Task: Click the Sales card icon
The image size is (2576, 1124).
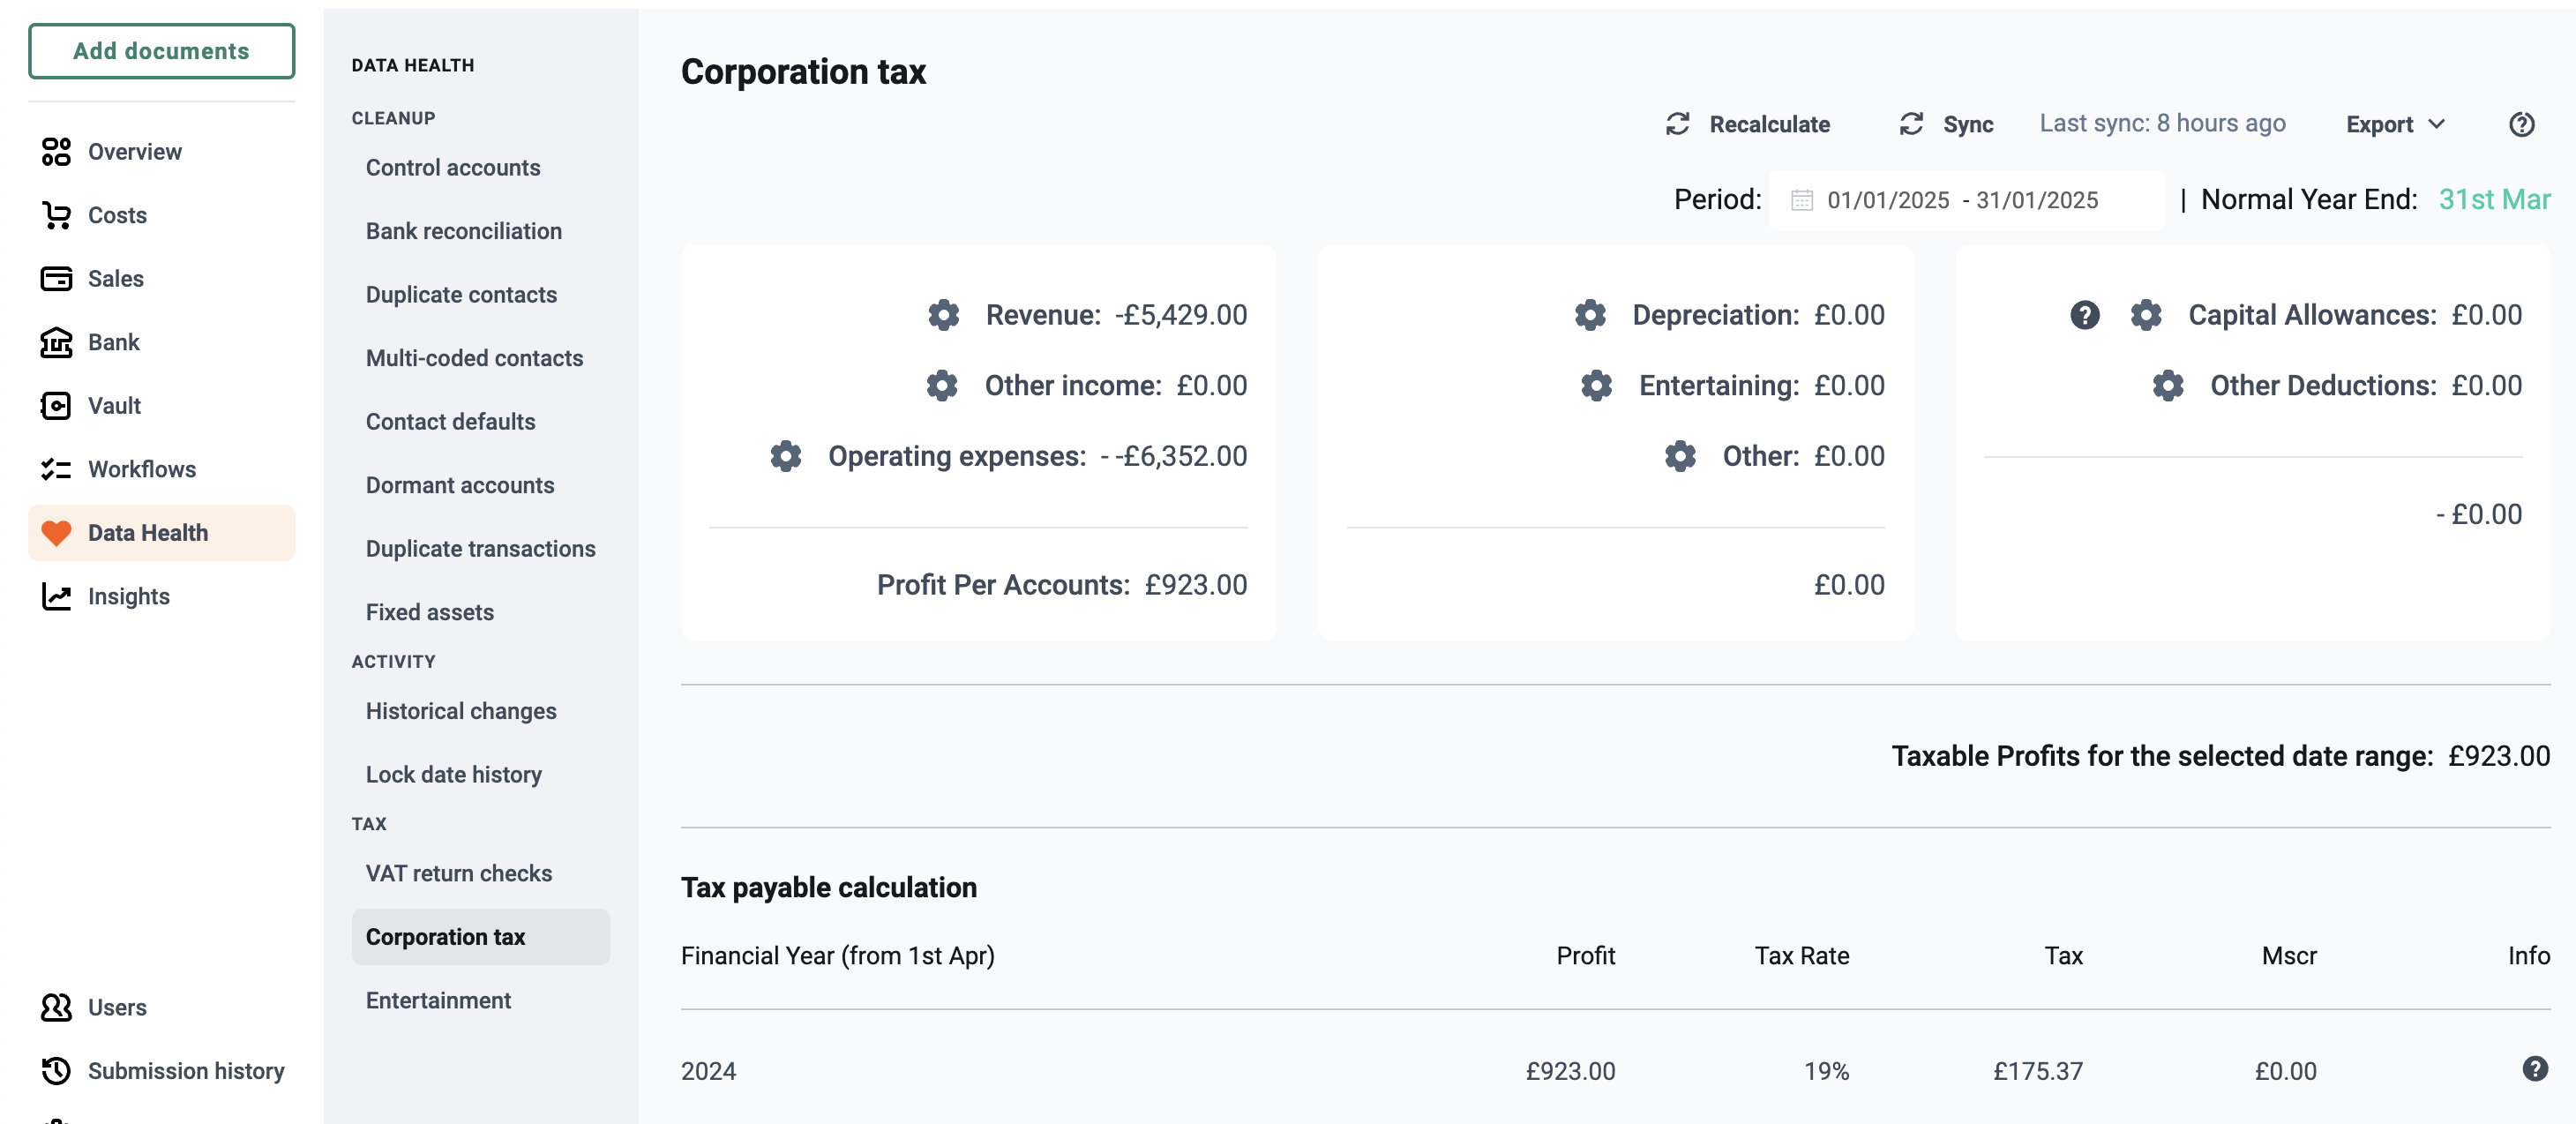Action: click(56, 279)
